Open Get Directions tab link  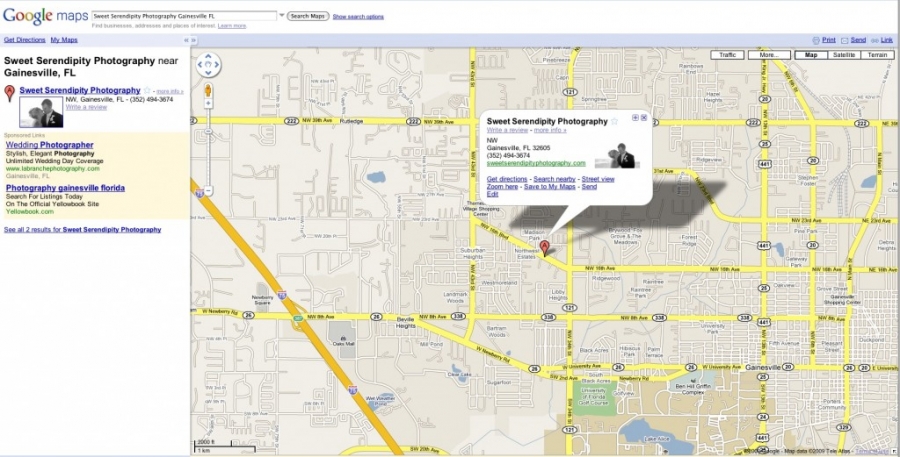point(25,40)
